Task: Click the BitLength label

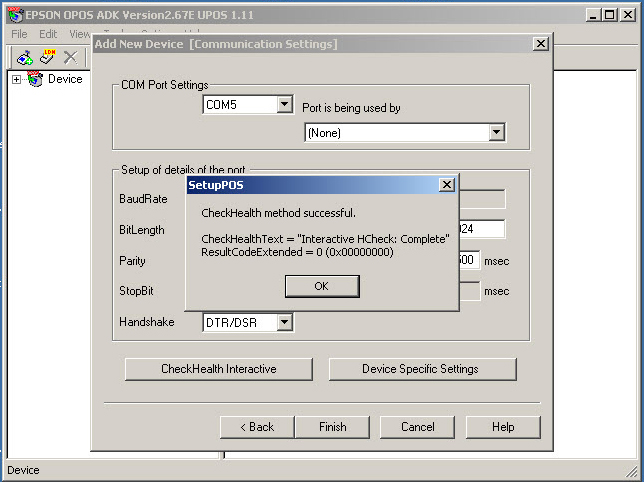Action: click(x=142, y=230)
